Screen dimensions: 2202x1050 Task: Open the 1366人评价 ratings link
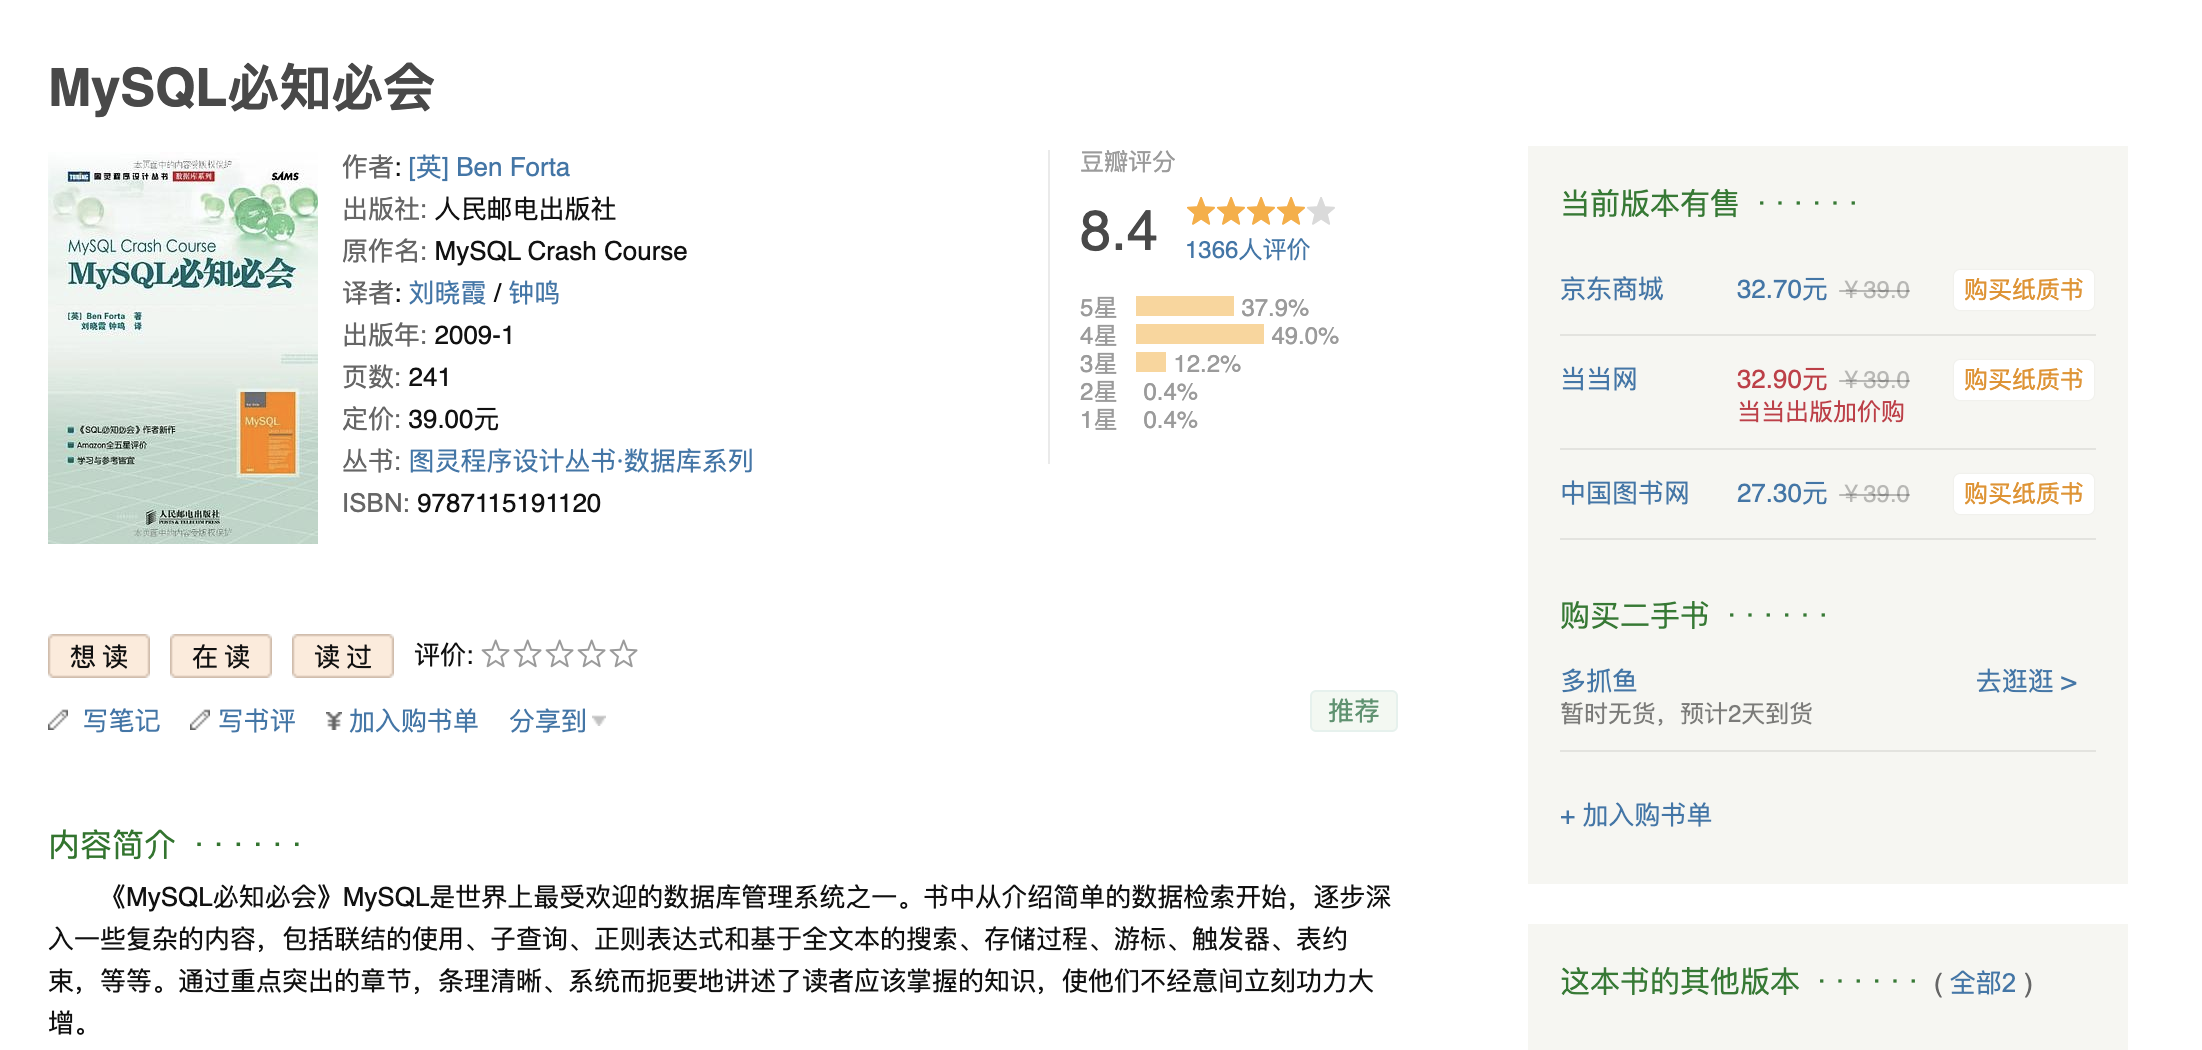coord(1247,250)
